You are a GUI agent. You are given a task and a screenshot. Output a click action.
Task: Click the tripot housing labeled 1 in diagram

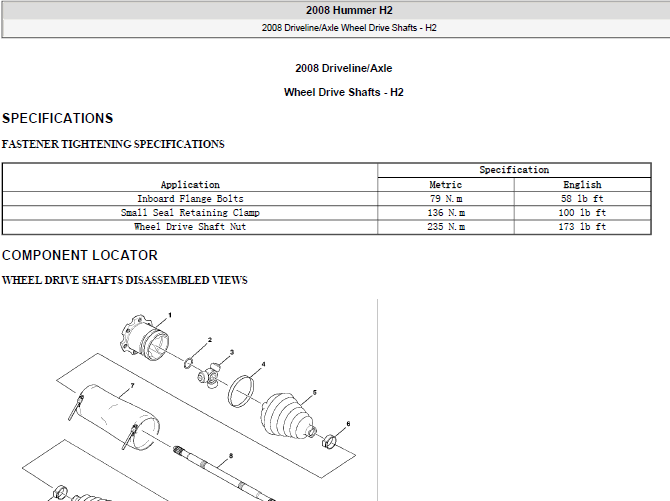[x=145, y=339]
